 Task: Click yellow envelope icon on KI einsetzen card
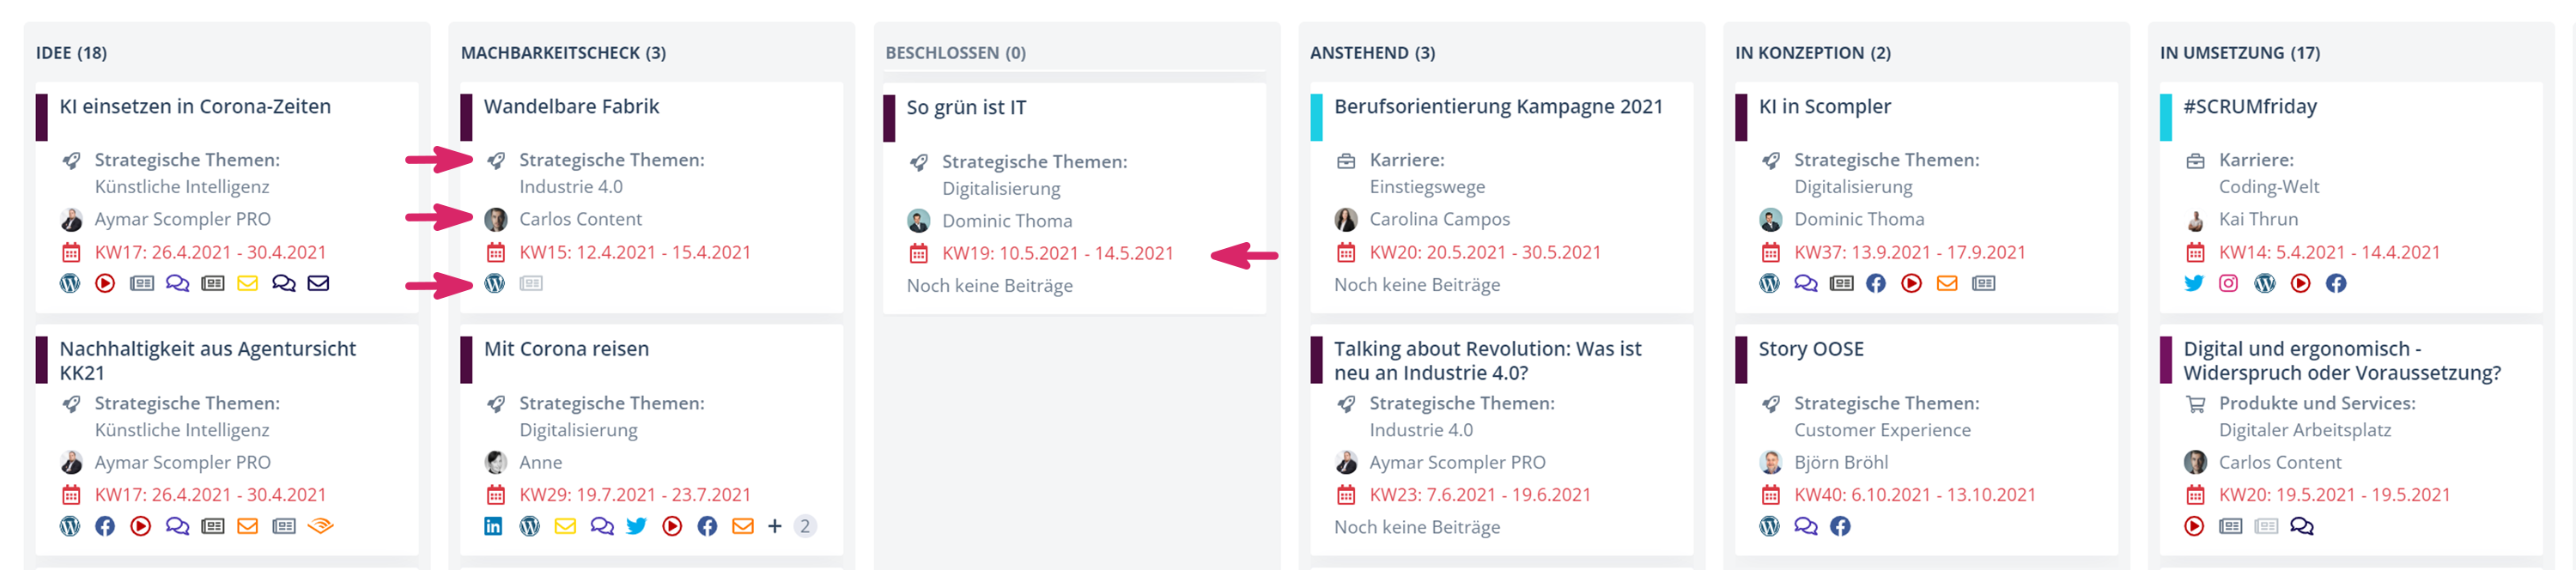248,284
